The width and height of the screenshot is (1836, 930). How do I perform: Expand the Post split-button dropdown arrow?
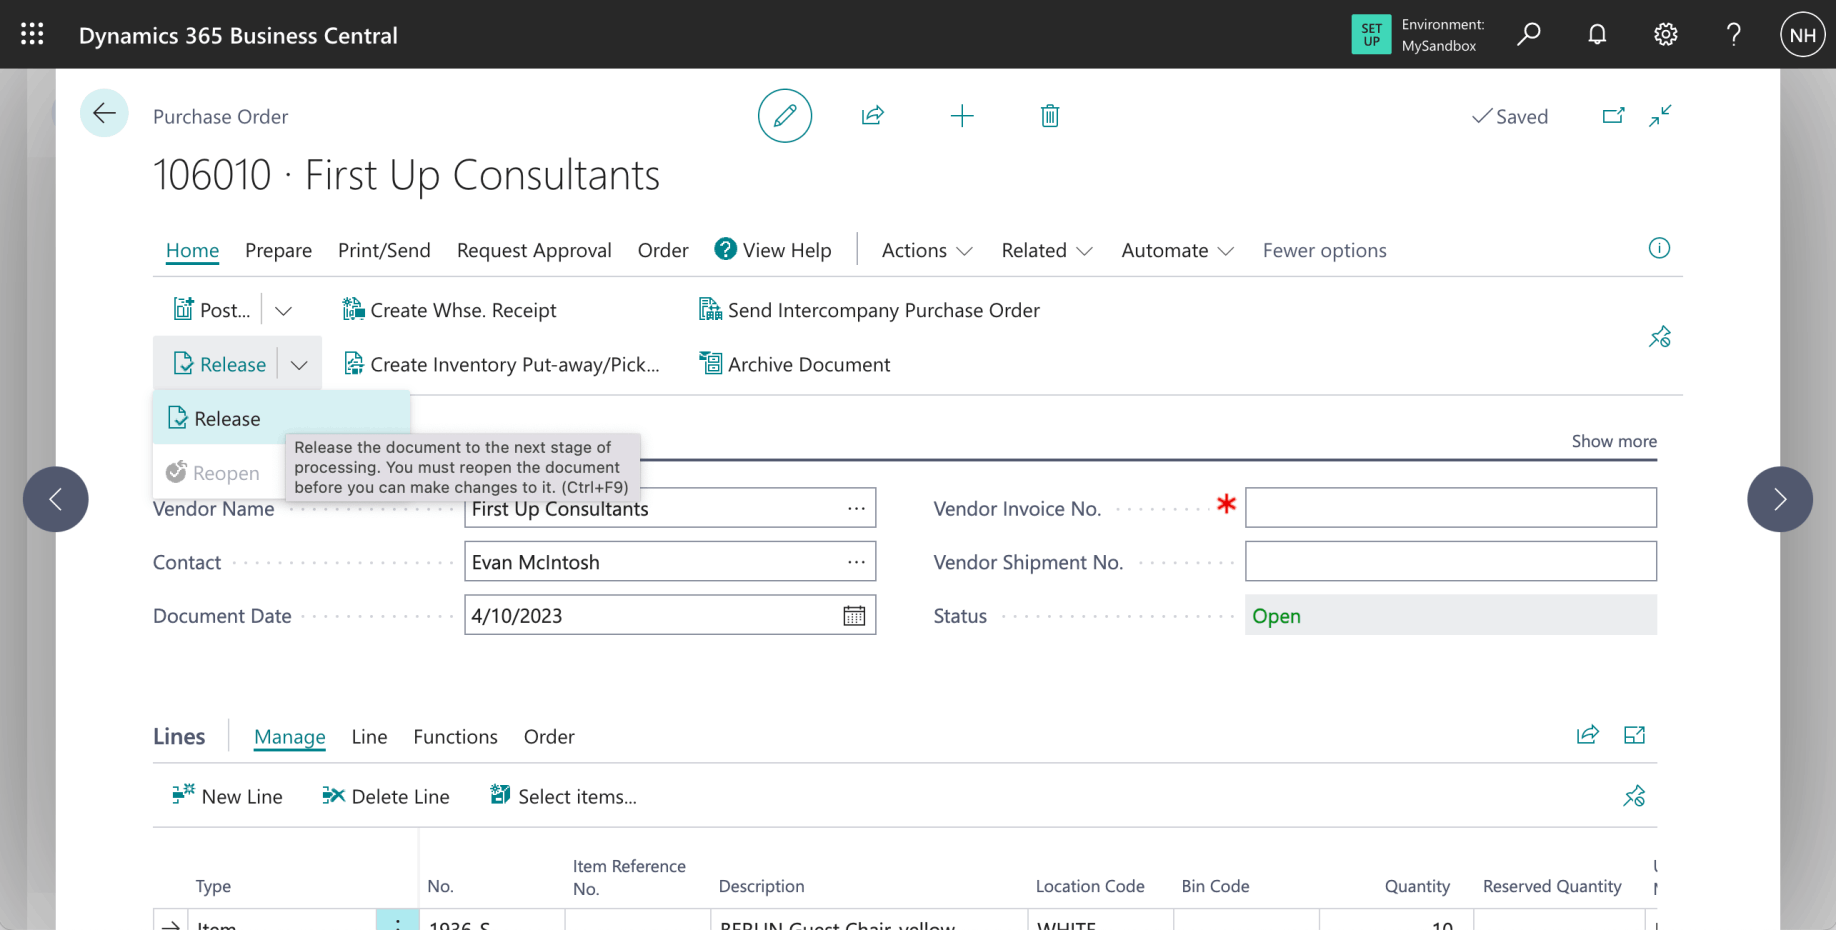tap(284, 311)
